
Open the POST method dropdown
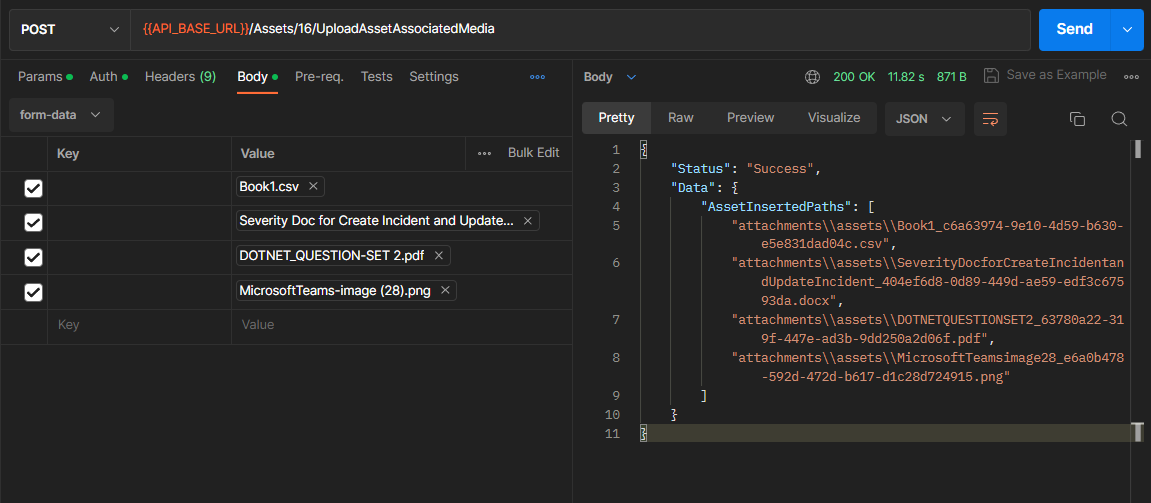[x=69, y=30]
